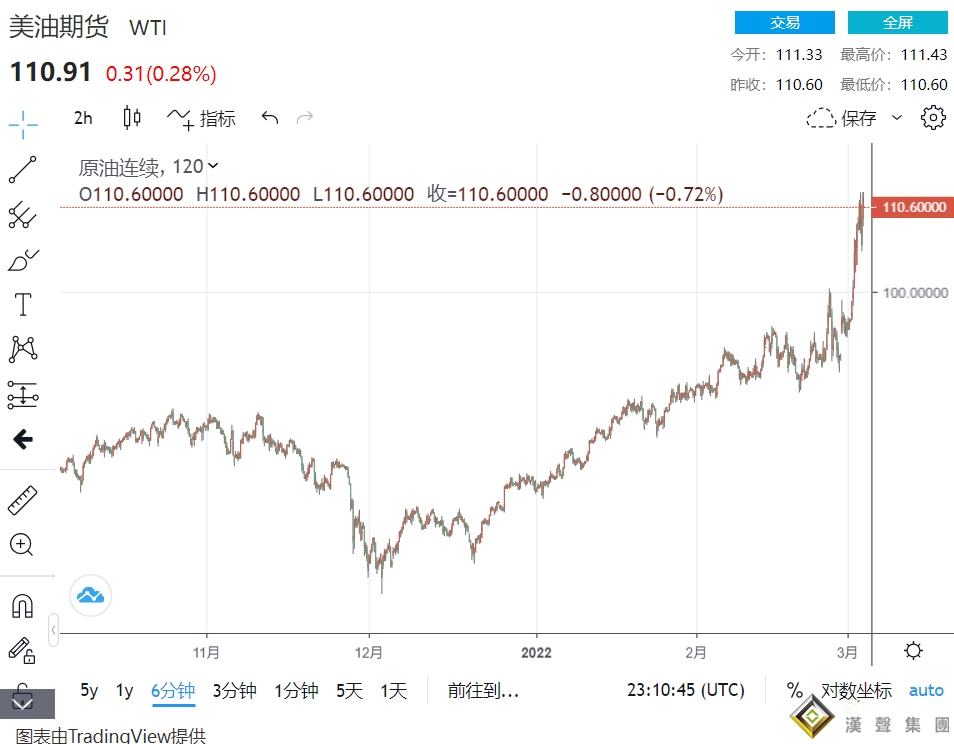954x744 pixels.
Task: Click the 交易 trade button
Action: 784,23
